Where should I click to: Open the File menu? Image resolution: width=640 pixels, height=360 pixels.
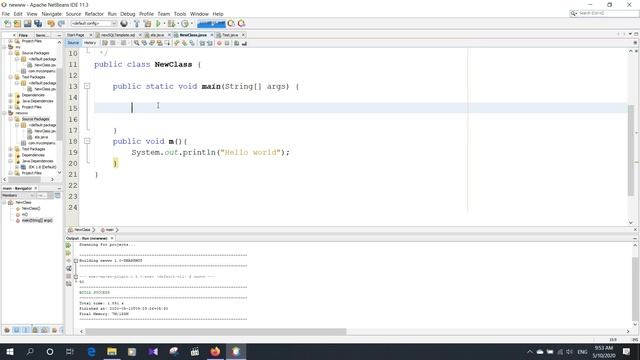6,14
